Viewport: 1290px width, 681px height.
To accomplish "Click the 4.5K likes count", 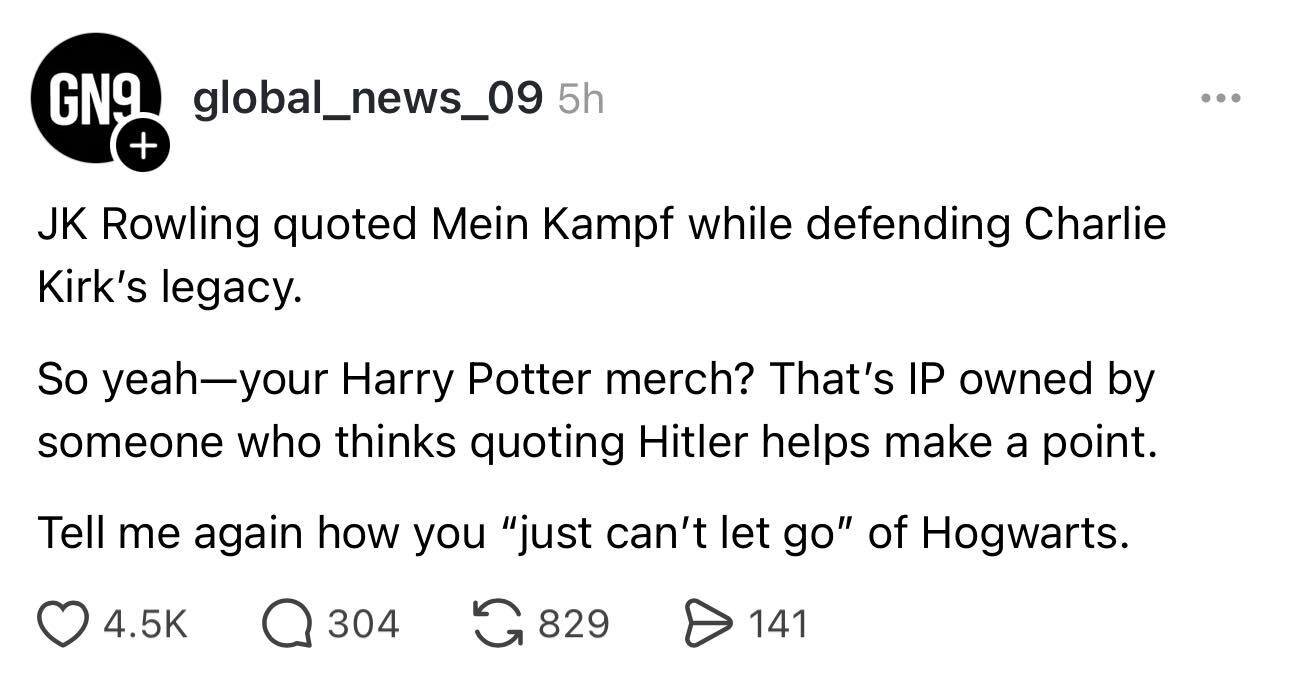I will pos(146,625).
